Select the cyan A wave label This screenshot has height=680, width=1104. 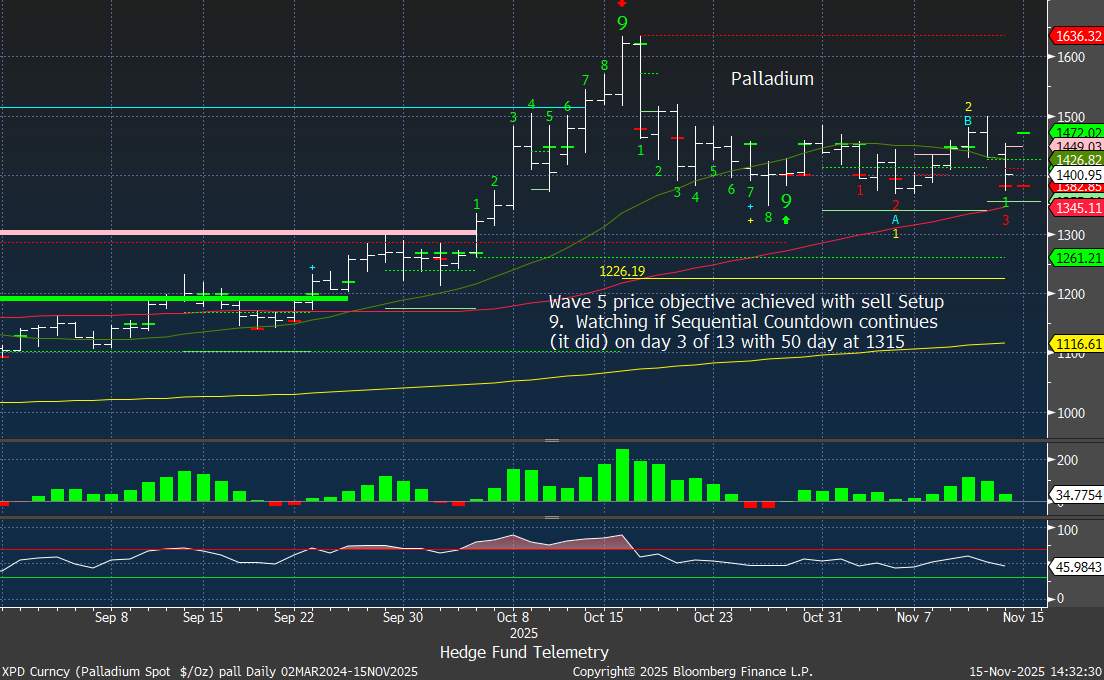click(x=895, y=219)
